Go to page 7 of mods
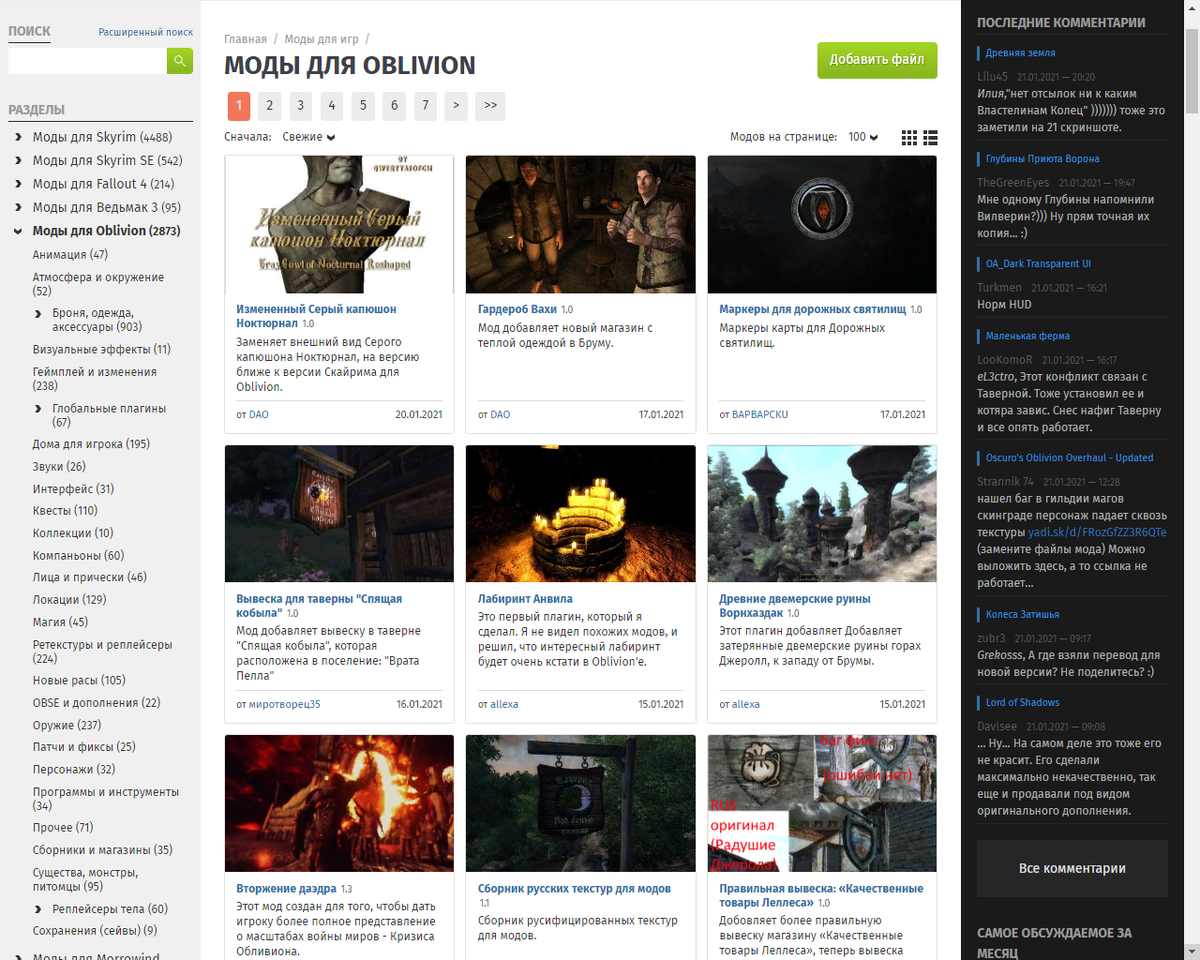This screenshot has width=1200, height=960. (x=426, y=105)
